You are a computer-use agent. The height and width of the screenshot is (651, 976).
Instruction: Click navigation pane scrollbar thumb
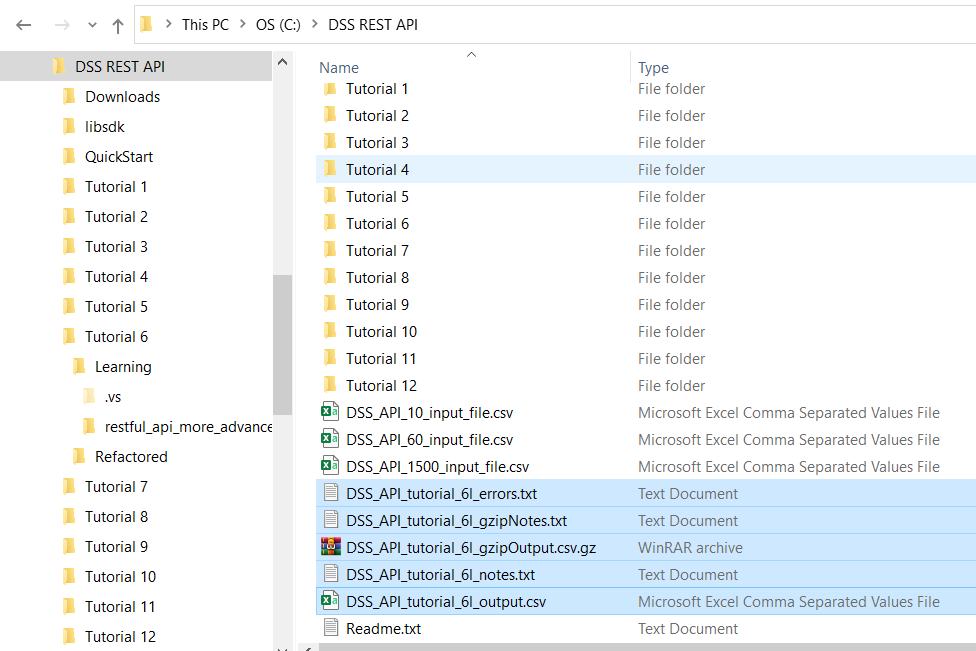click(x=282, y=345)
